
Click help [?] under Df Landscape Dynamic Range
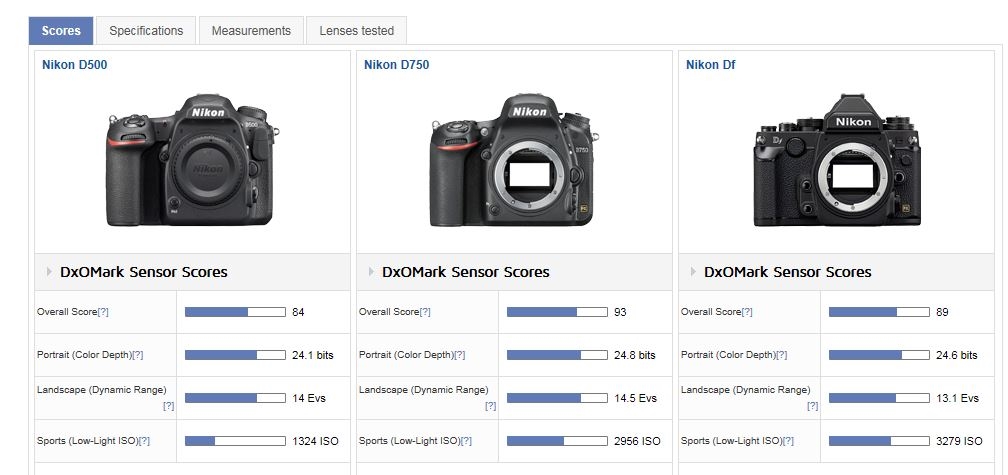[x=812, y=406]
